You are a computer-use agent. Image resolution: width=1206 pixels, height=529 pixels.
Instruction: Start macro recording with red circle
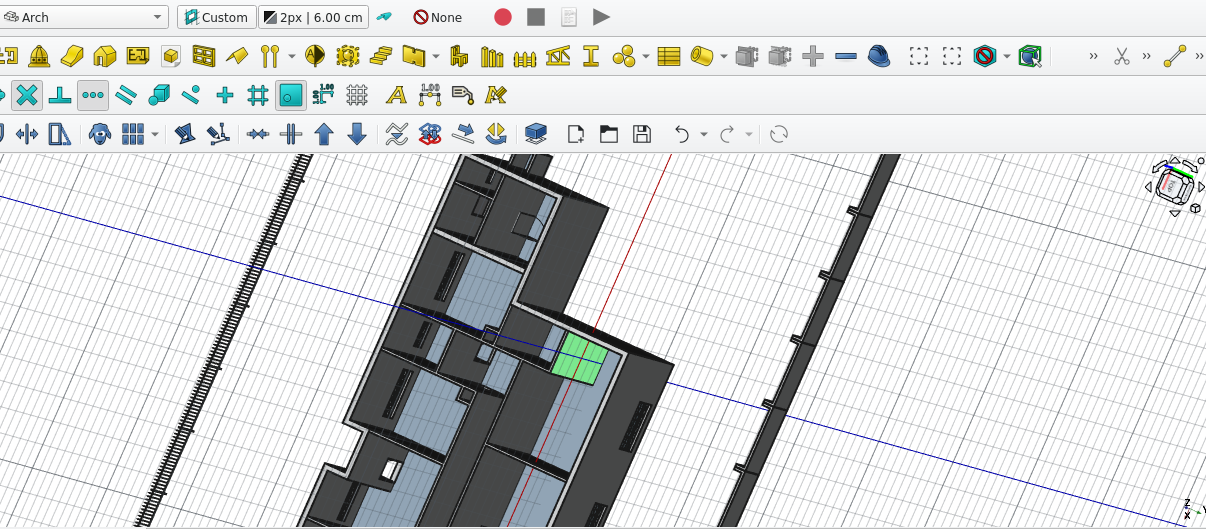(x=503, y=17)
